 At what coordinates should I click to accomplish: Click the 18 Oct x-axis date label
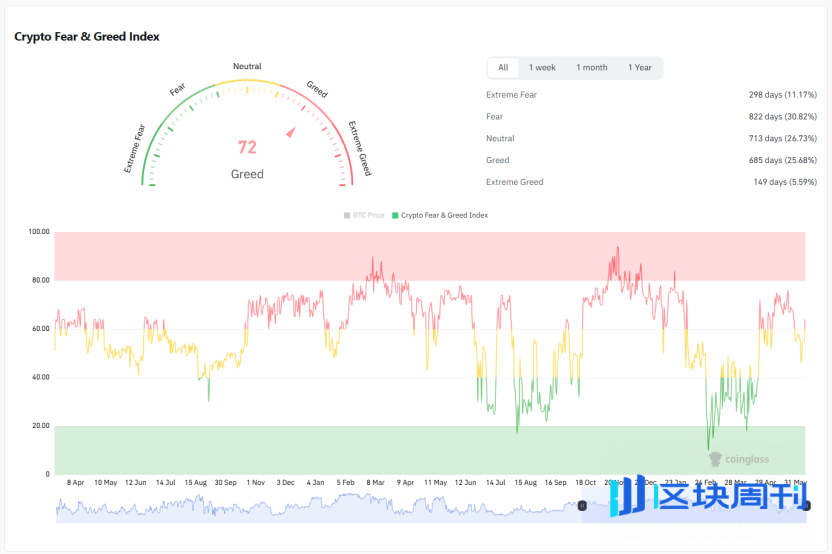(x=586, y=482)
